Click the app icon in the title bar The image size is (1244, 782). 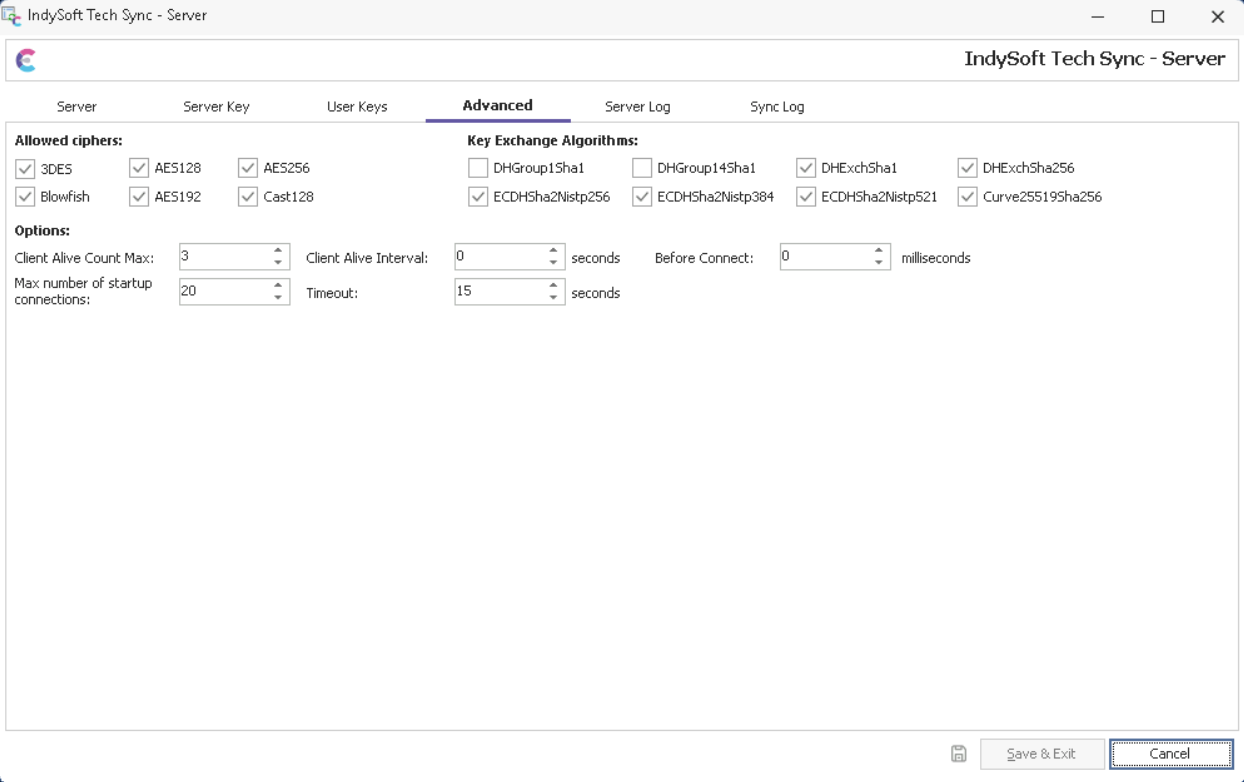(12, 16)
